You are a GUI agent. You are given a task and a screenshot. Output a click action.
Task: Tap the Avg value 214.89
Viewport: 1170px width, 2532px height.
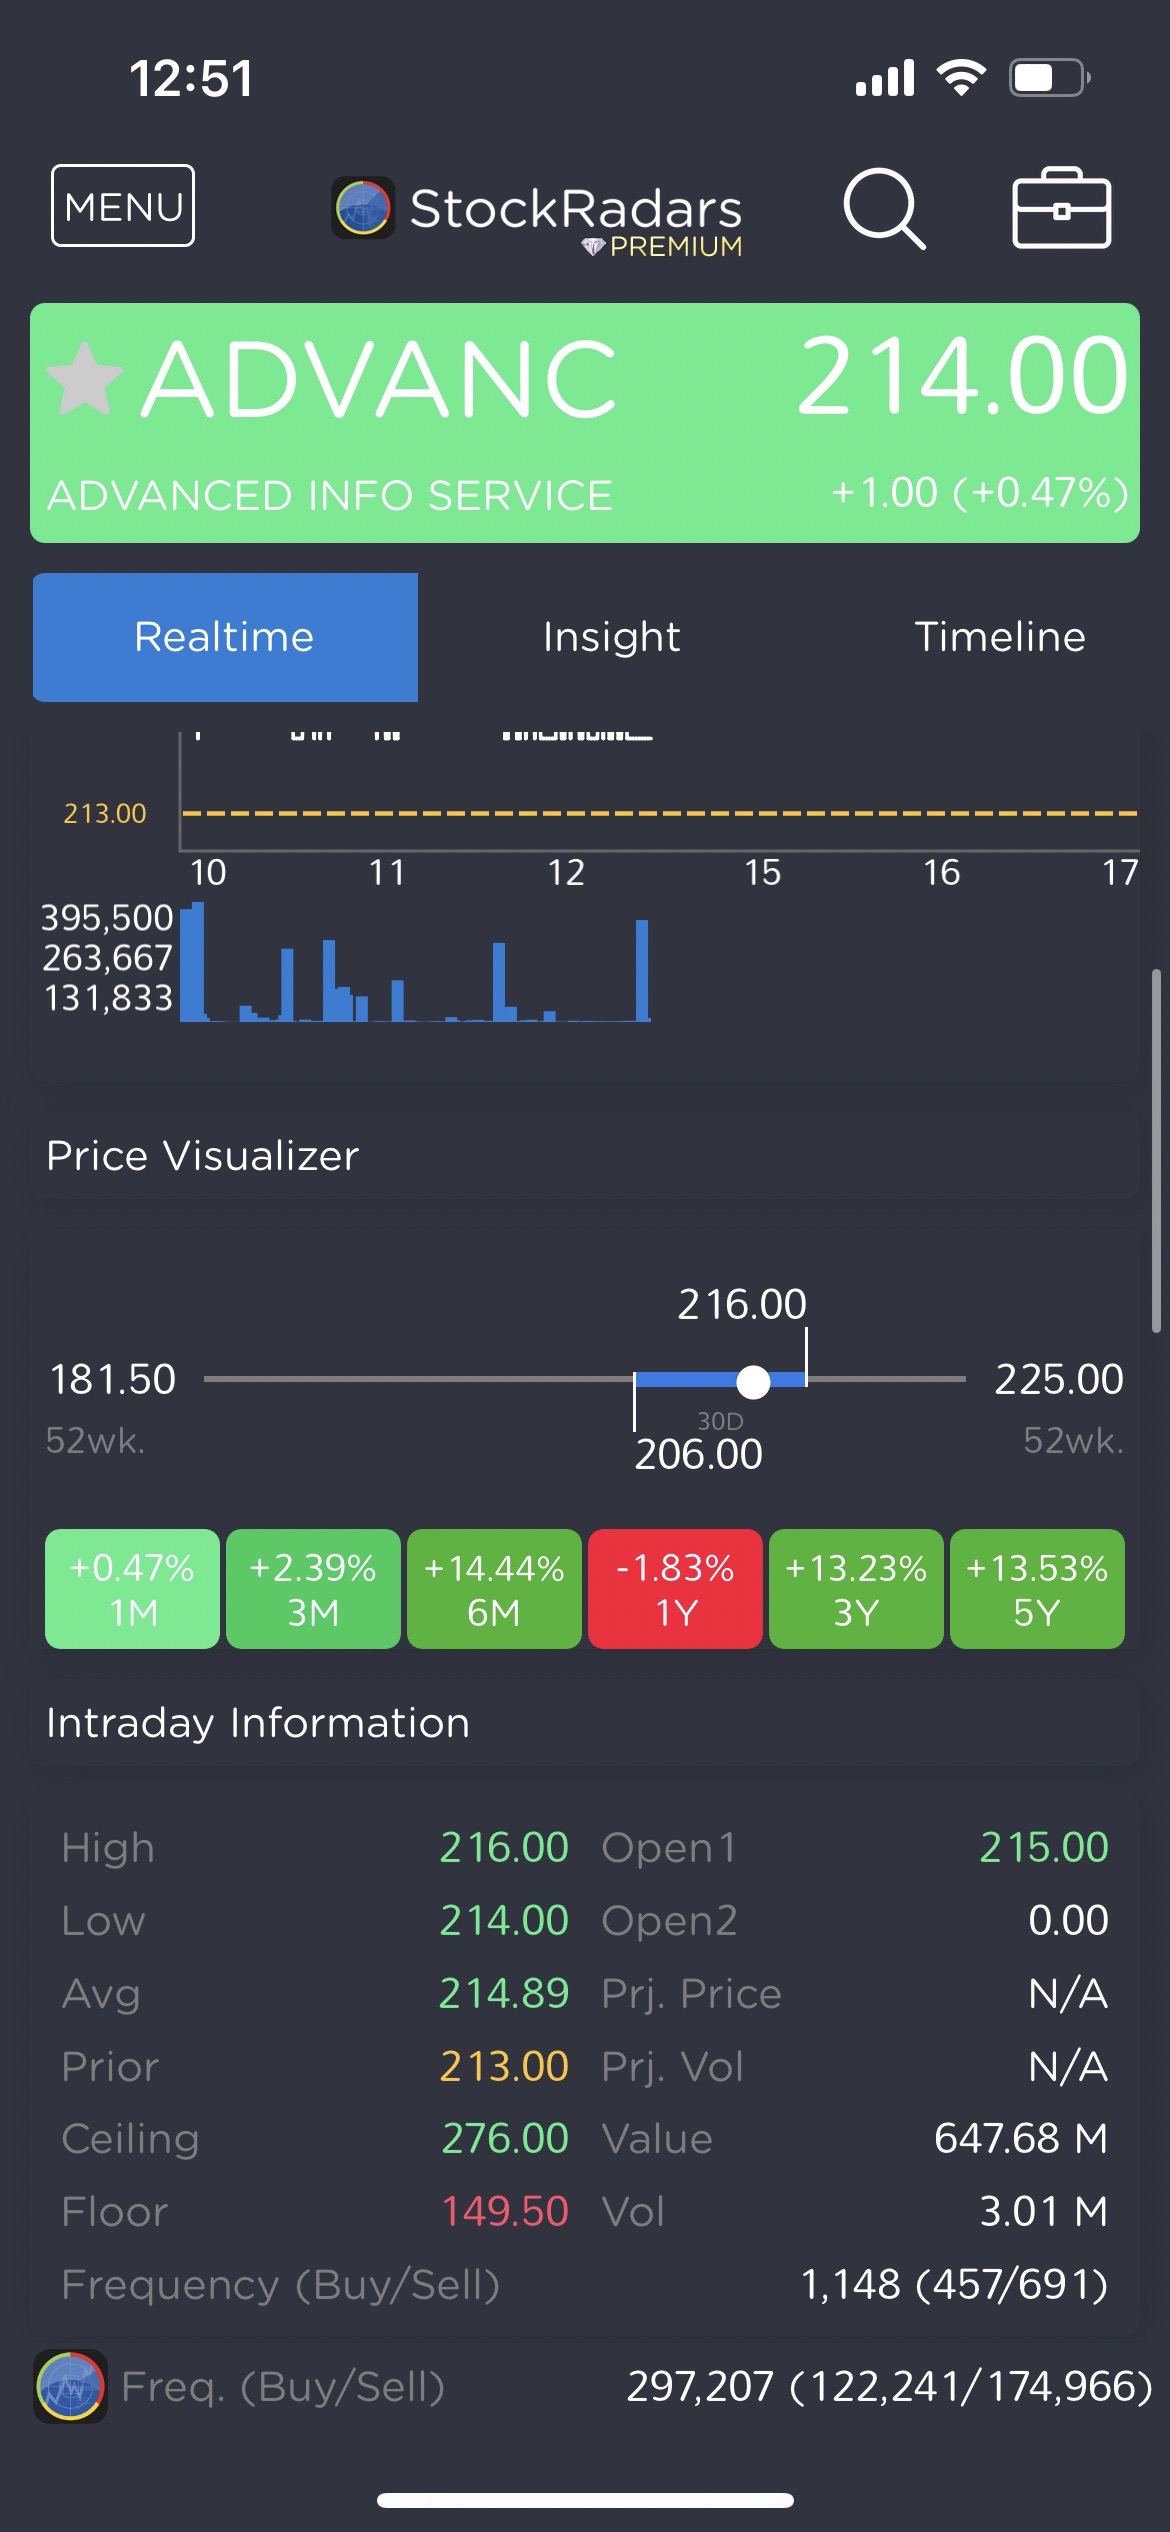pos(504,1993)
